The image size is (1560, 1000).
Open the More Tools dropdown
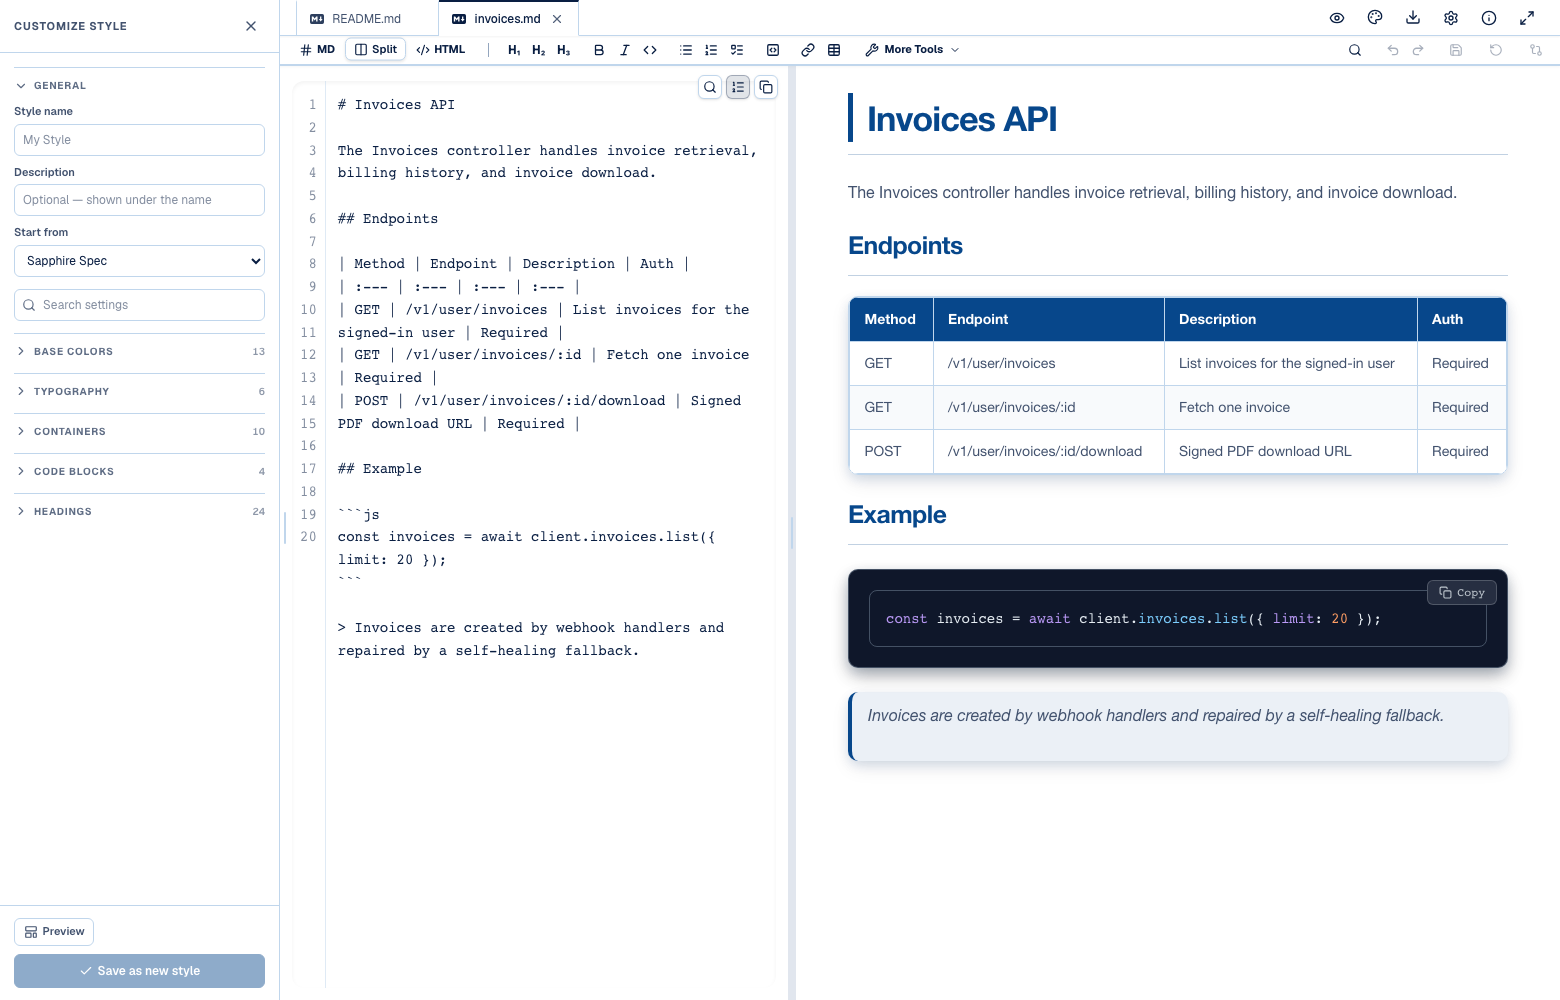pyautogui.click(x=912, y=50)
